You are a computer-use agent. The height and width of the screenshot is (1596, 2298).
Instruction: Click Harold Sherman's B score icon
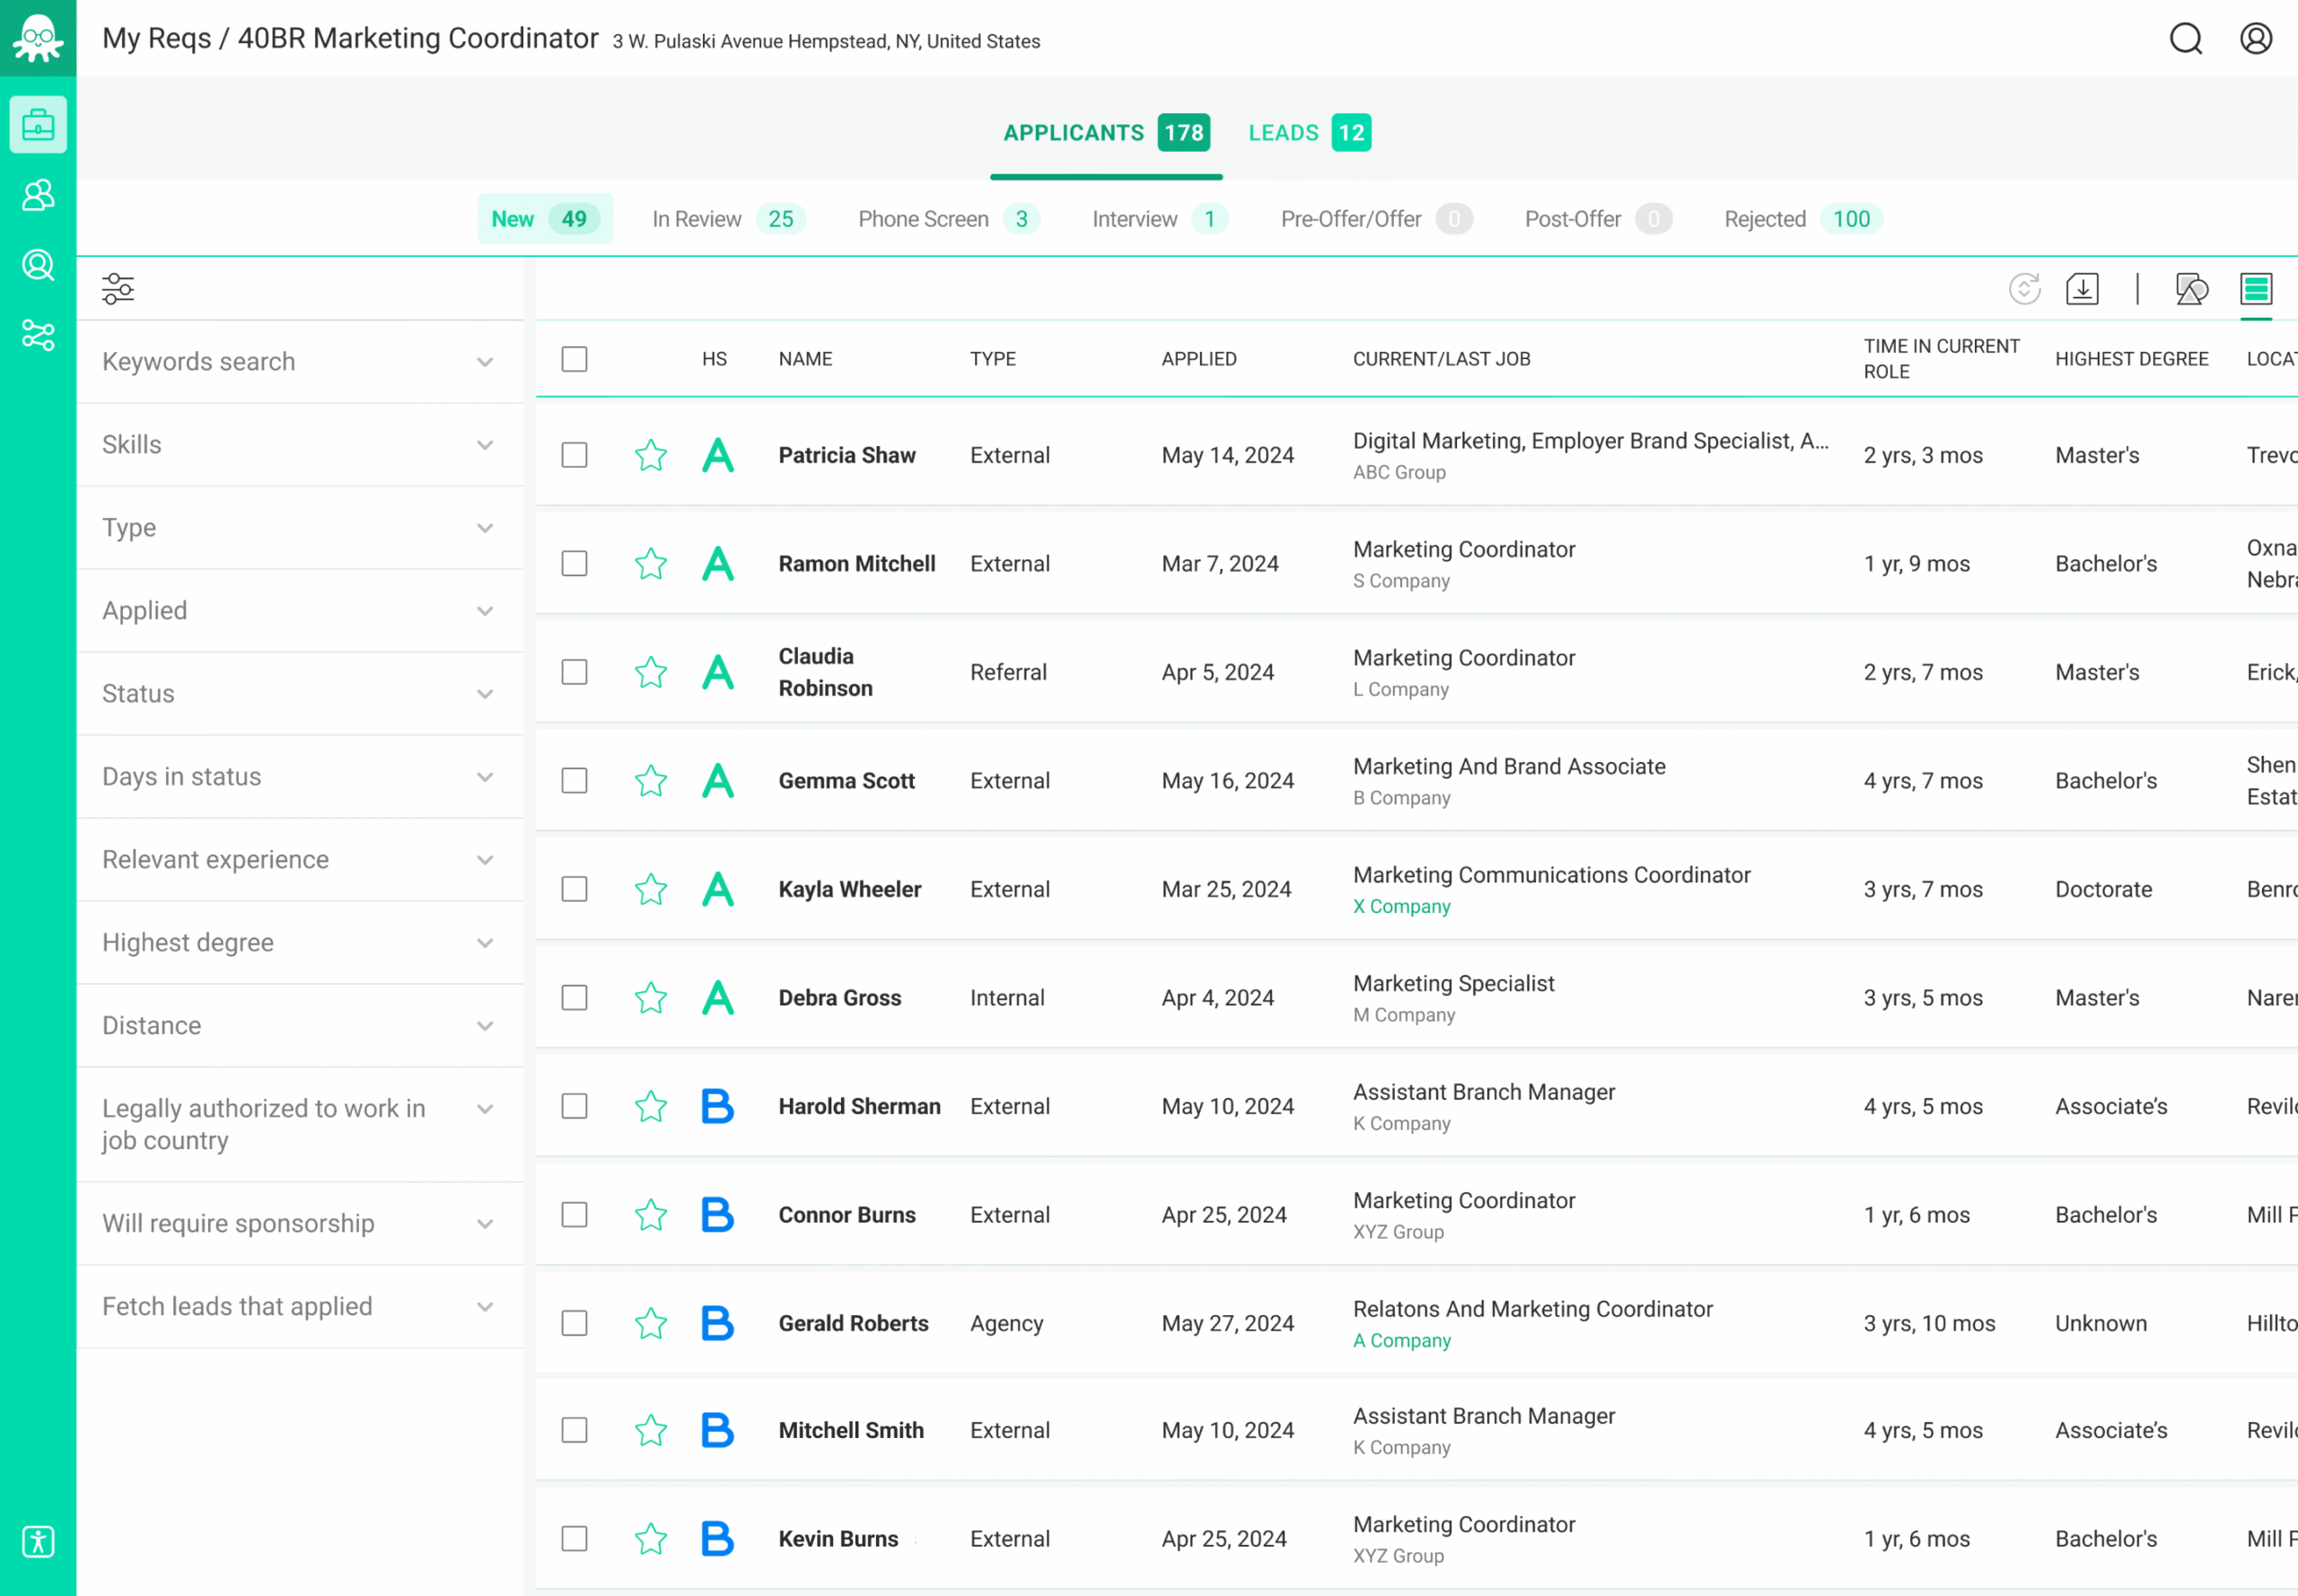point(718,1106)
